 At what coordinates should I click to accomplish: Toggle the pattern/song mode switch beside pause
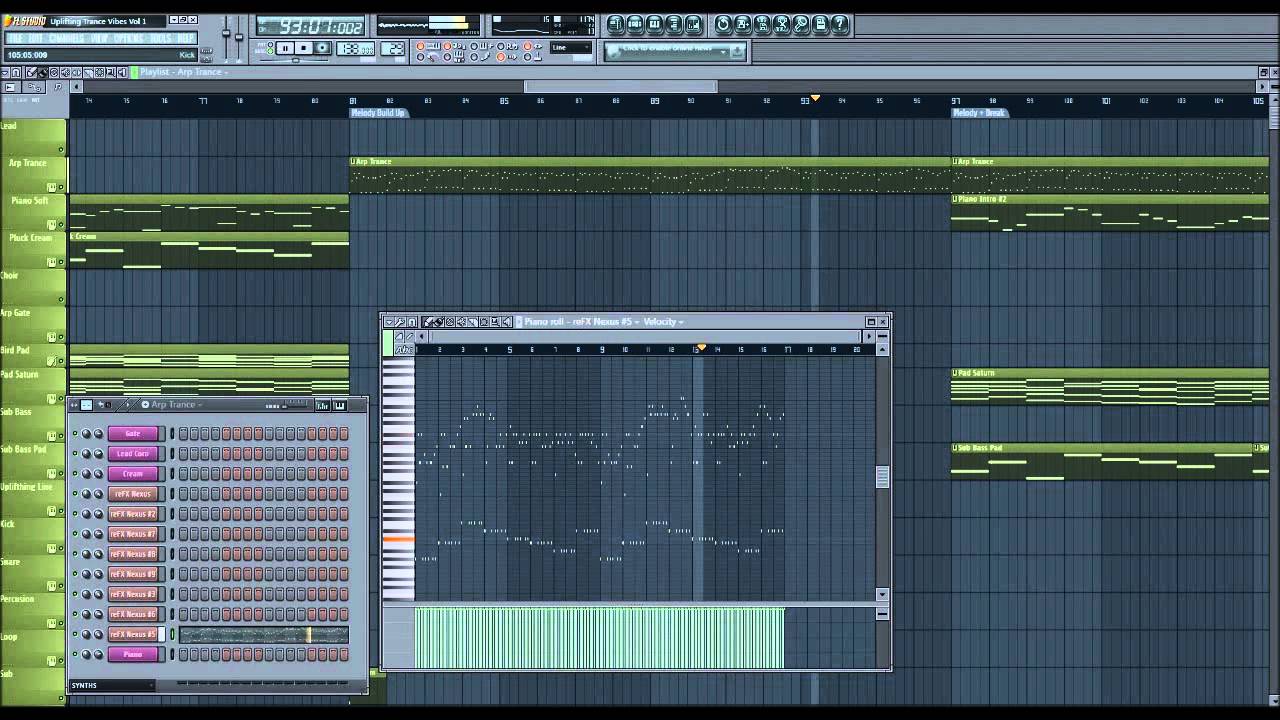270,48
